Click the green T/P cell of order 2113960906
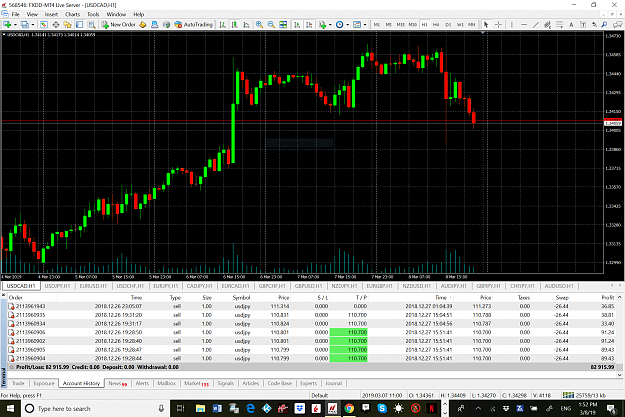Screen dimensions: 625x417 pos(349,332)
